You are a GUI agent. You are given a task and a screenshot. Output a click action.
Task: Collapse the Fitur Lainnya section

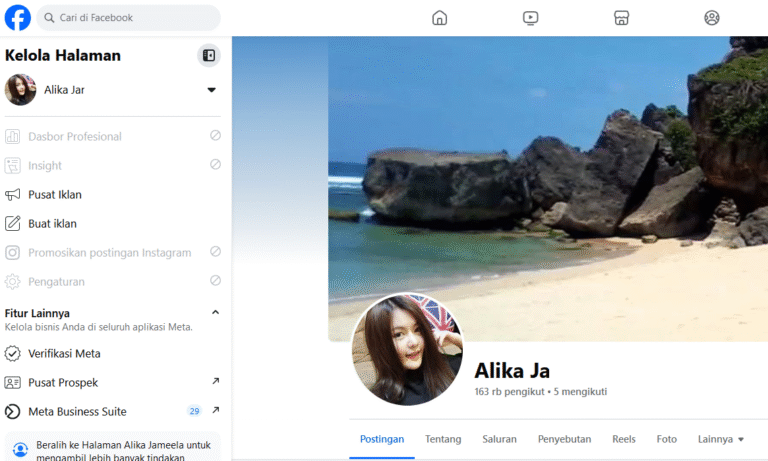coord(215,313)
